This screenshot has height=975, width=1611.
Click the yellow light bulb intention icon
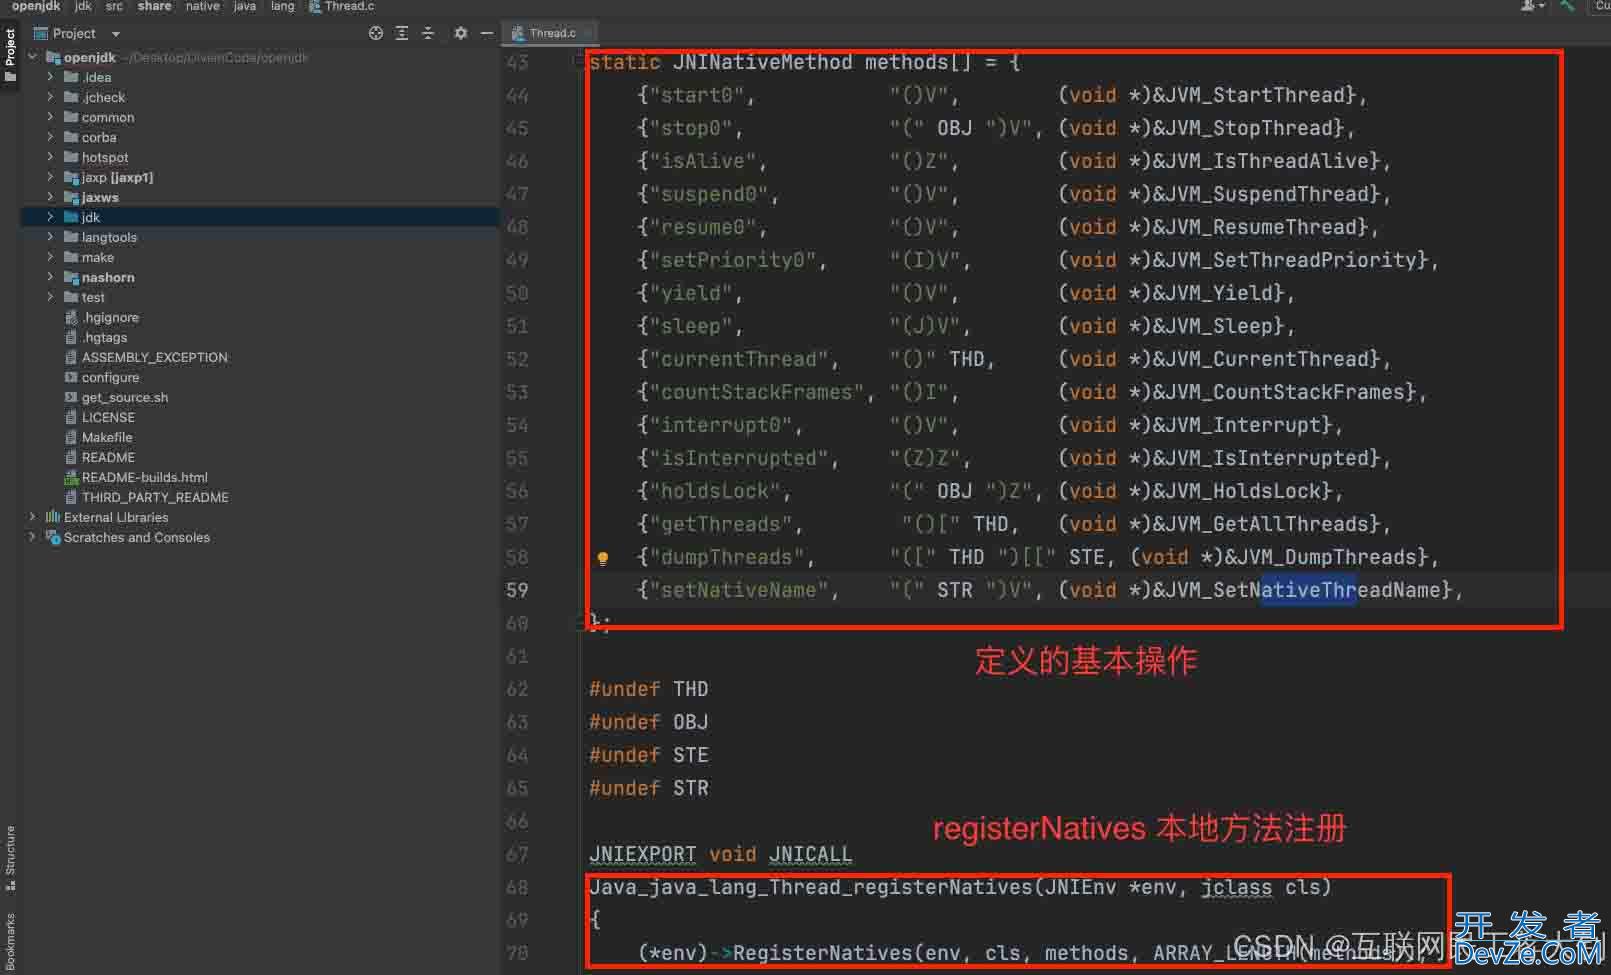coord(603,559)
